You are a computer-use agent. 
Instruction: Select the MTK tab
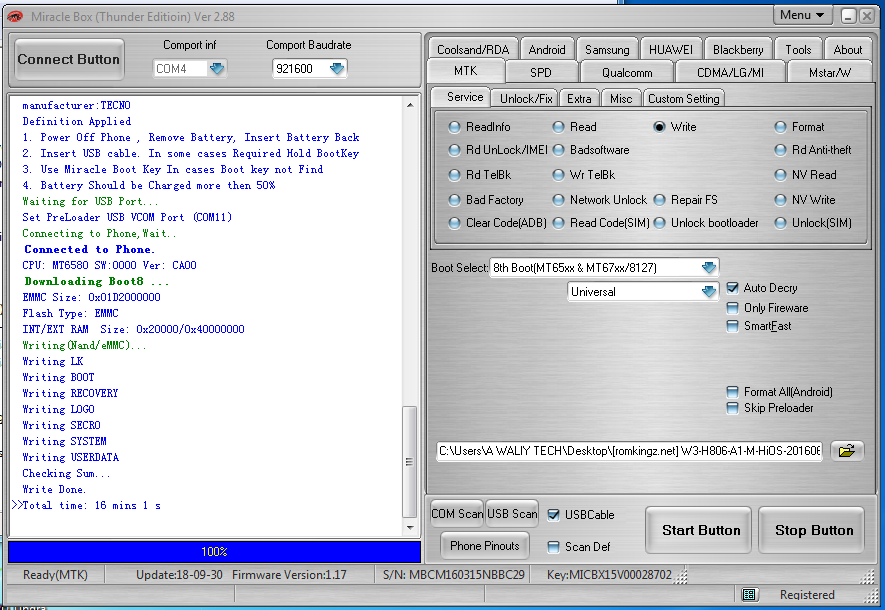click(466, 71)
